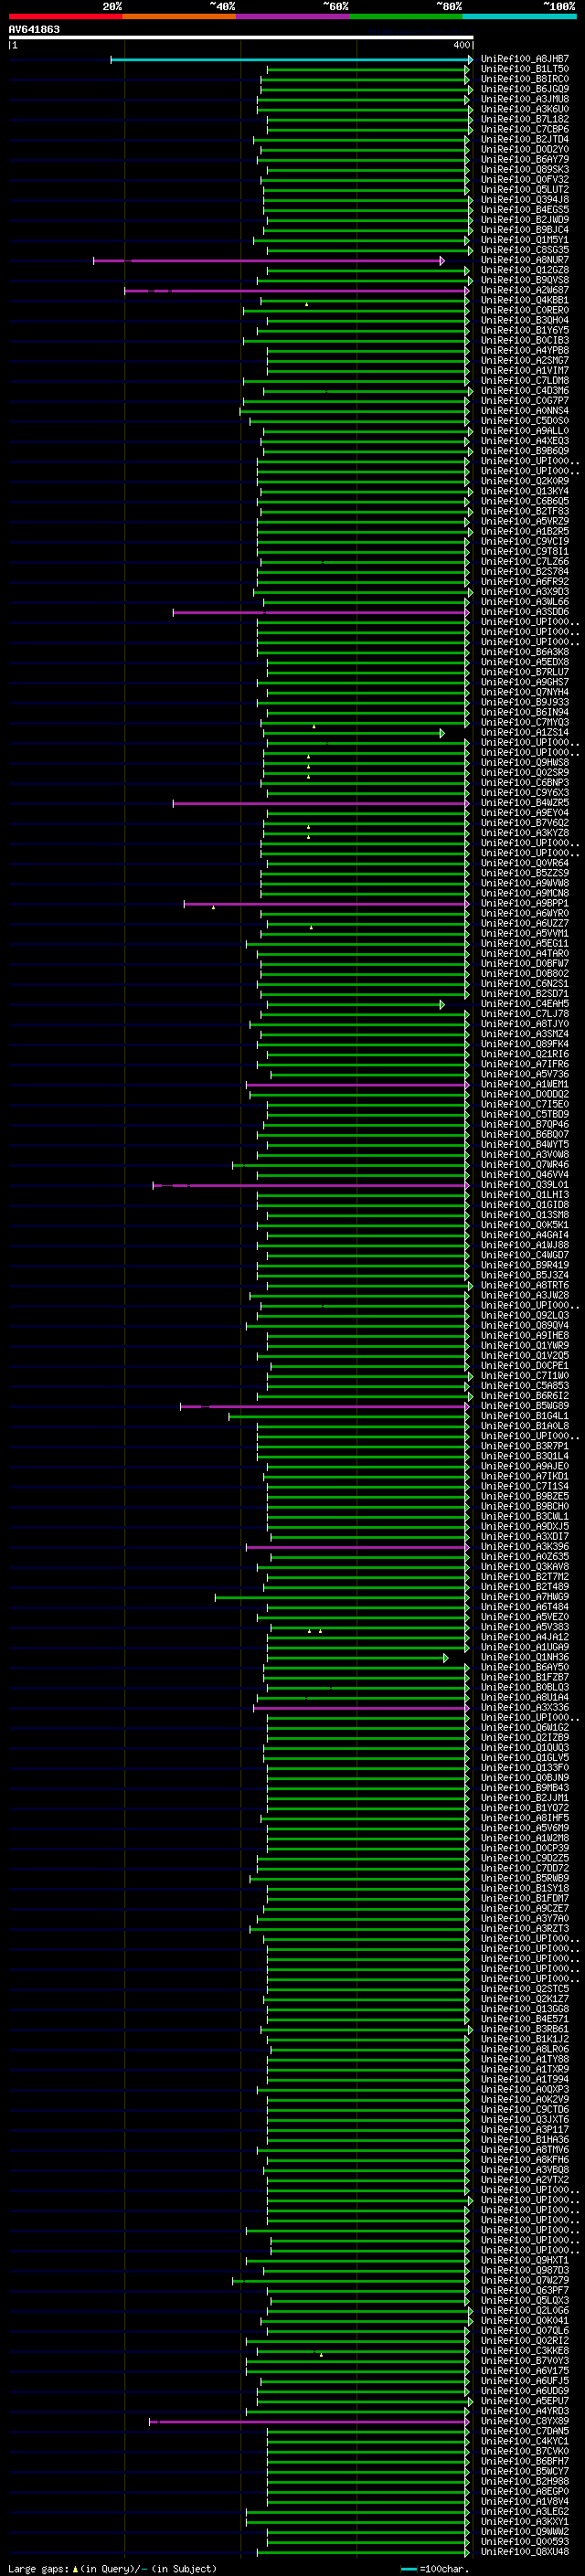Click label UniRef100_B3R7P1
The image size is (585, 2576).
pos(525,1446)
